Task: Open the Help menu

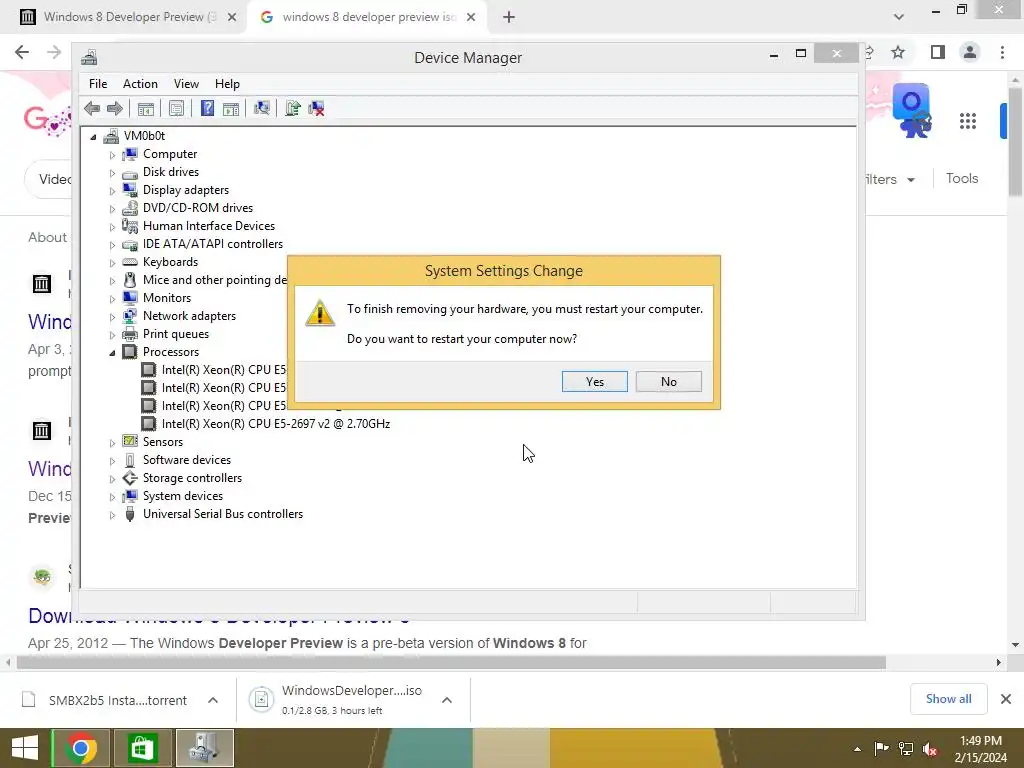Action: click(x=227, y=84)
